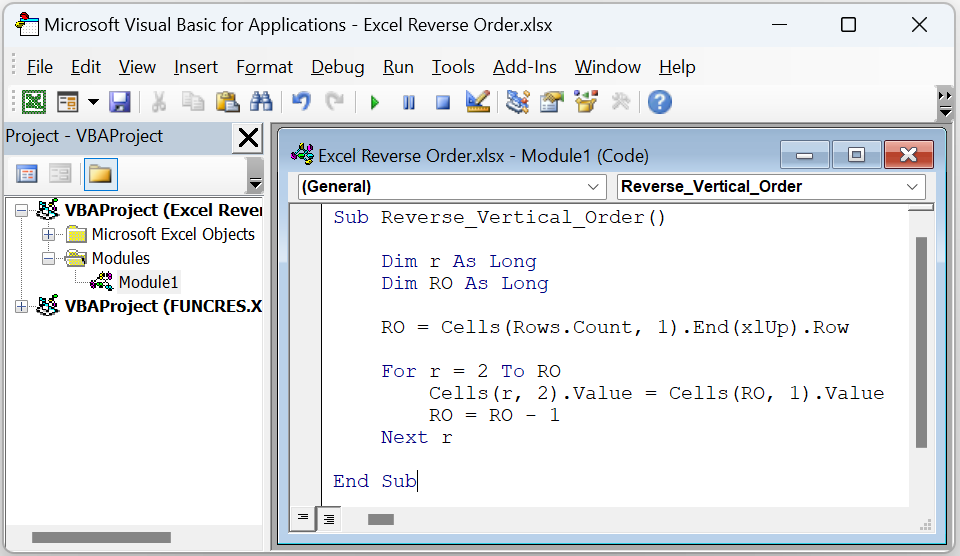The width and height of the screenshot is (960, 556).
Task: Open the Project Explorer icon
Action: pos(517,102)
